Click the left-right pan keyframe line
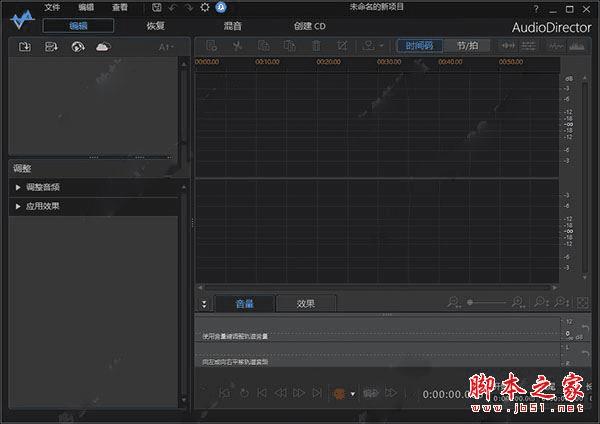 pyautogui.click(x=378, y=355)
